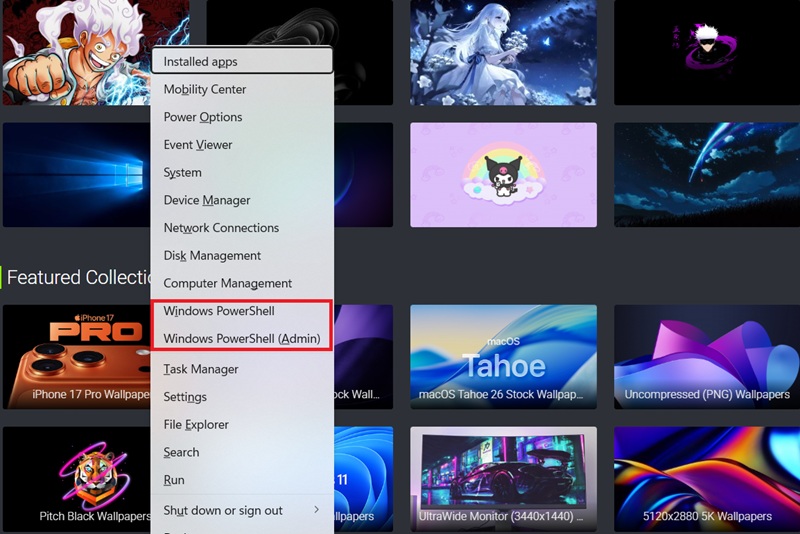Screen dimensions: 800x534
Task: Open Power Options
Action: [203, 117]
